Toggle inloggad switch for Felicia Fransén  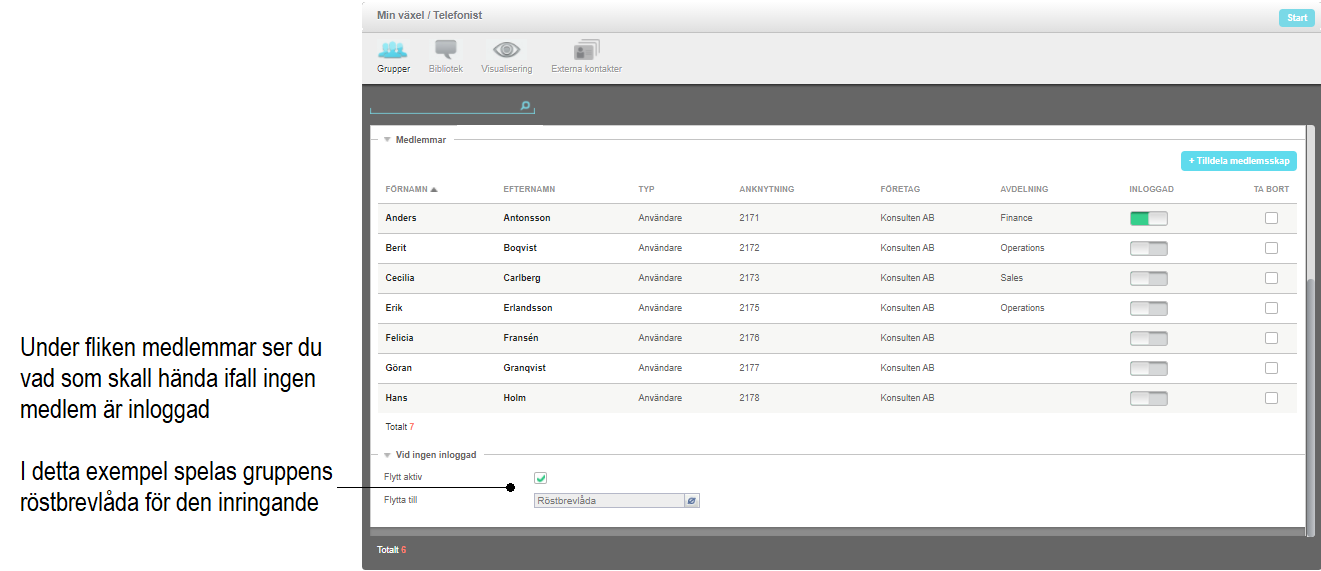1149,338
